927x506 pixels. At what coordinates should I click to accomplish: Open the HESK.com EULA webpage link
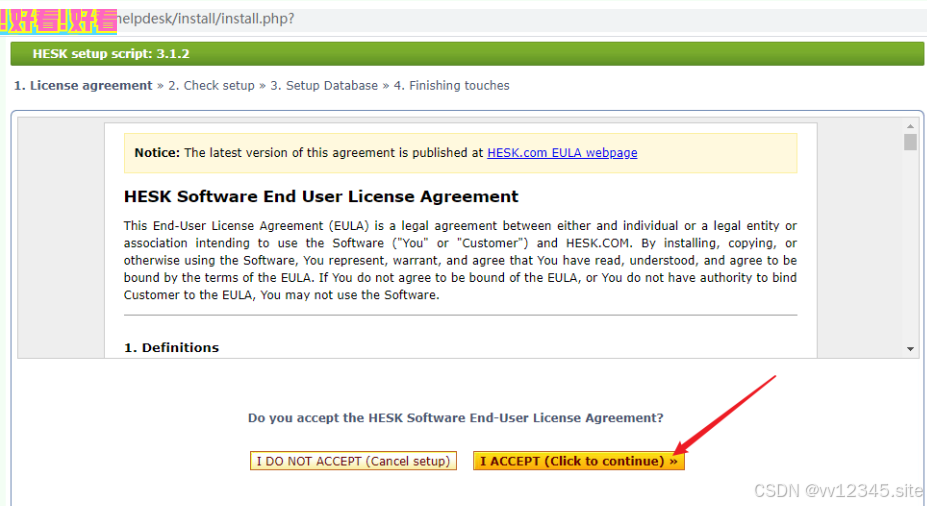click(x=562, y=153)
